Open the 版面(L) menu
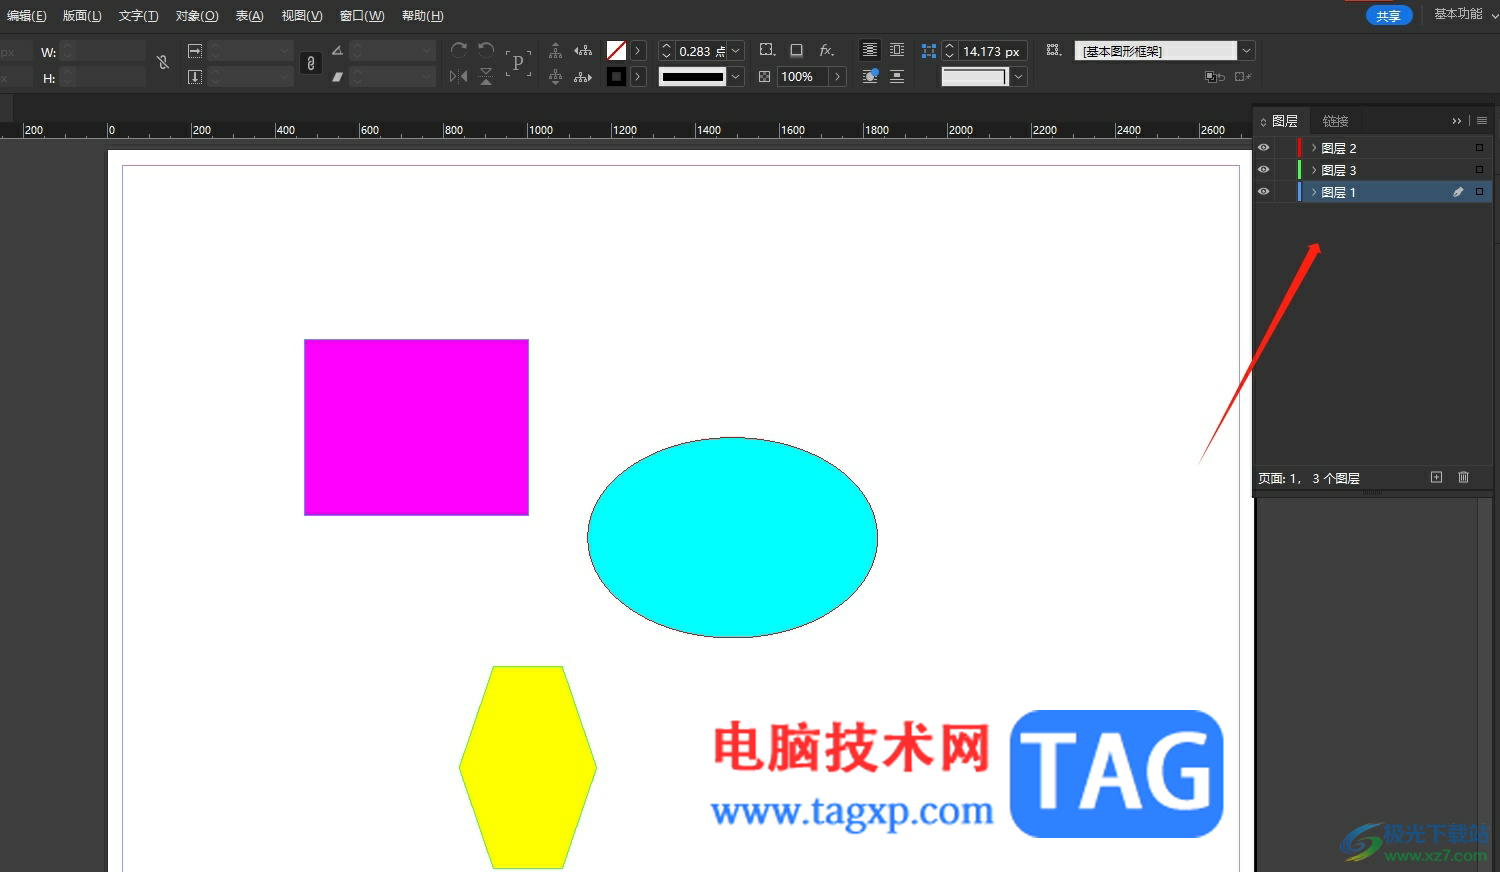 click(82, 16)
